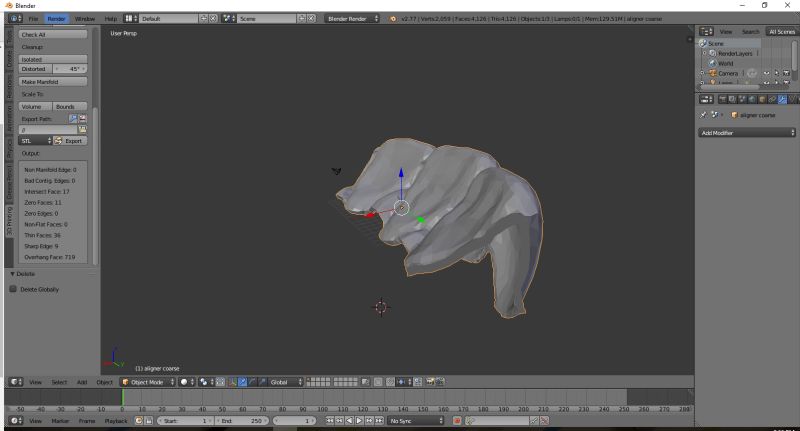Collapse the Delete panel triangle
This screenshot has height=431, width=800.
pos(12,274)
